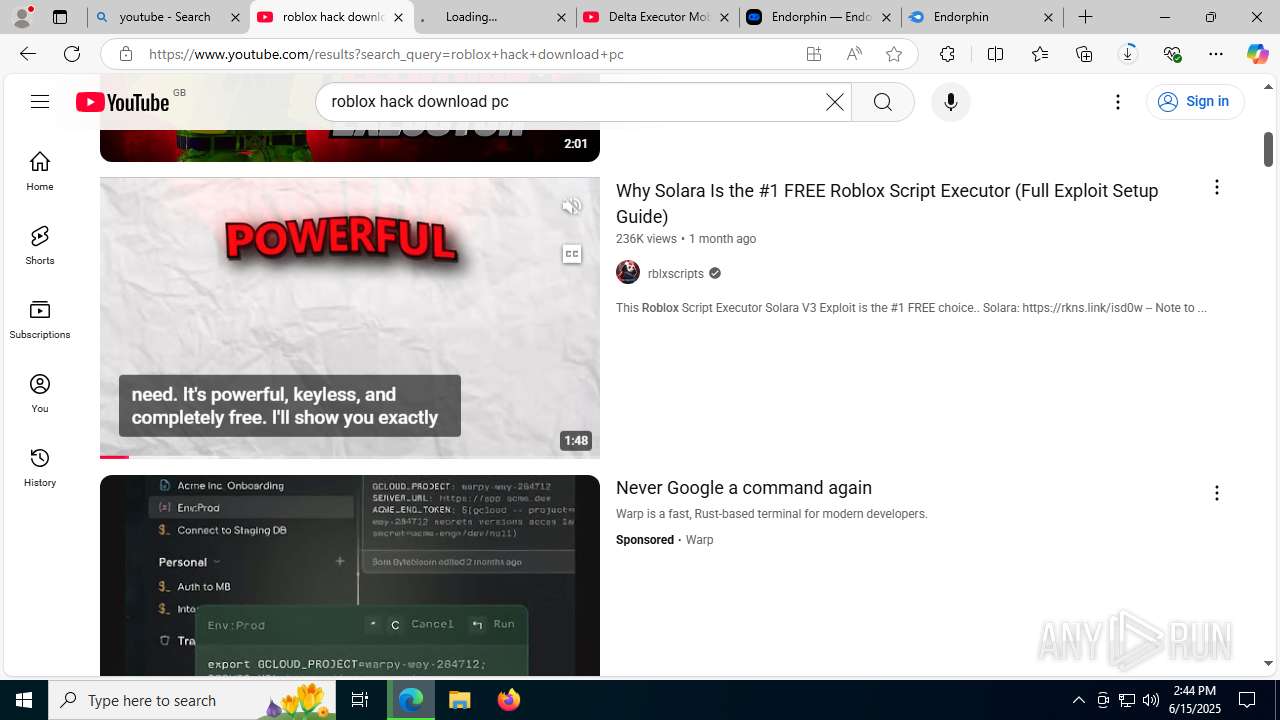This screenshot has width=1280, height=720.
Task: Open Edge Downloads
Action: click(1128, 54)
